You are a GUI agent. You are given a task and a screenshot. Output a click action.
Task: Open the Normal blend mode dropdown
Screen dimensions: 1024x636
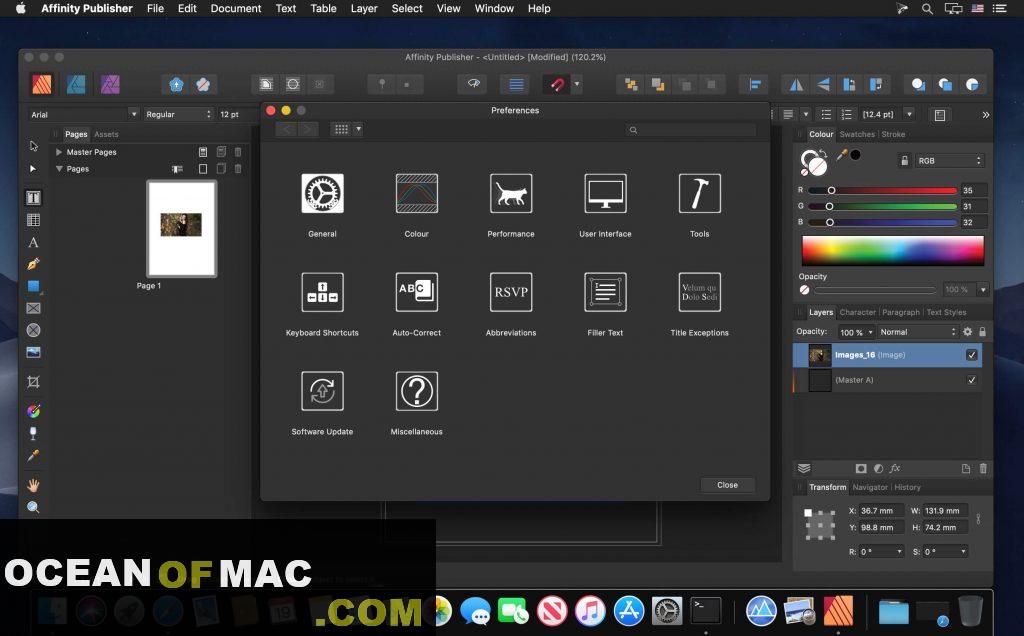tap(917, 332)
